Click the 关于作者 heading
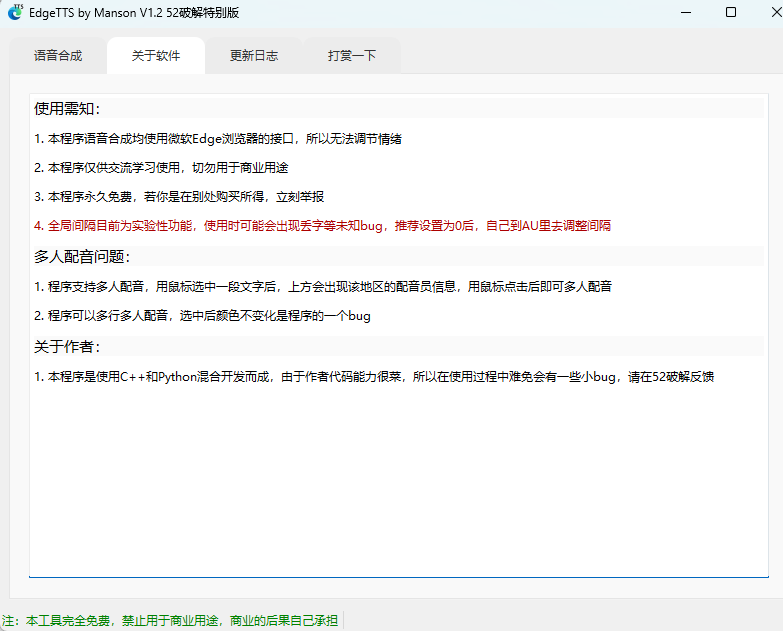783x631 pixels. (67, 346)
